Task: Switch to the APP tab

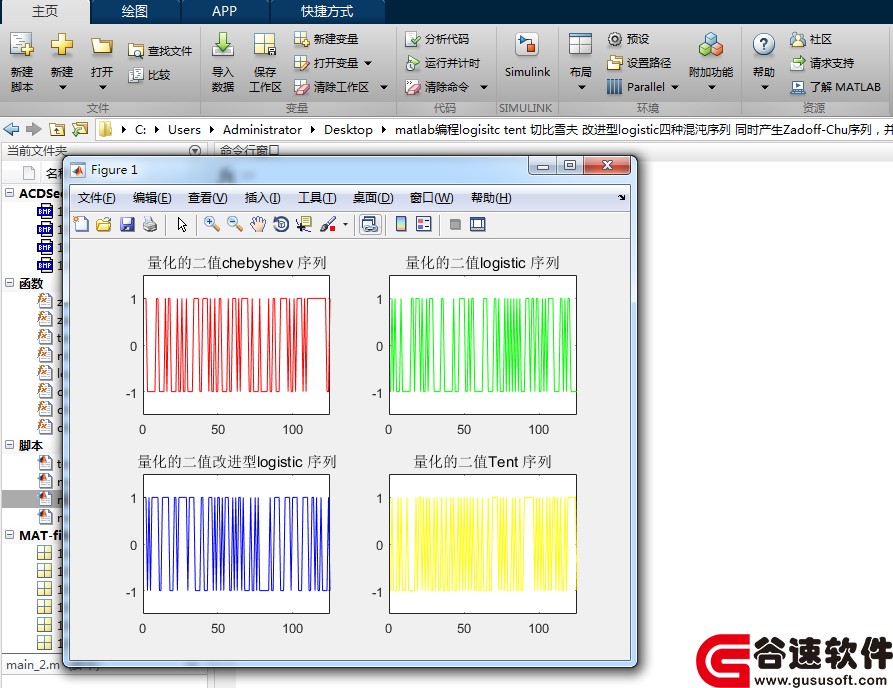Action: pyautogui.click(x=224, y=11)
